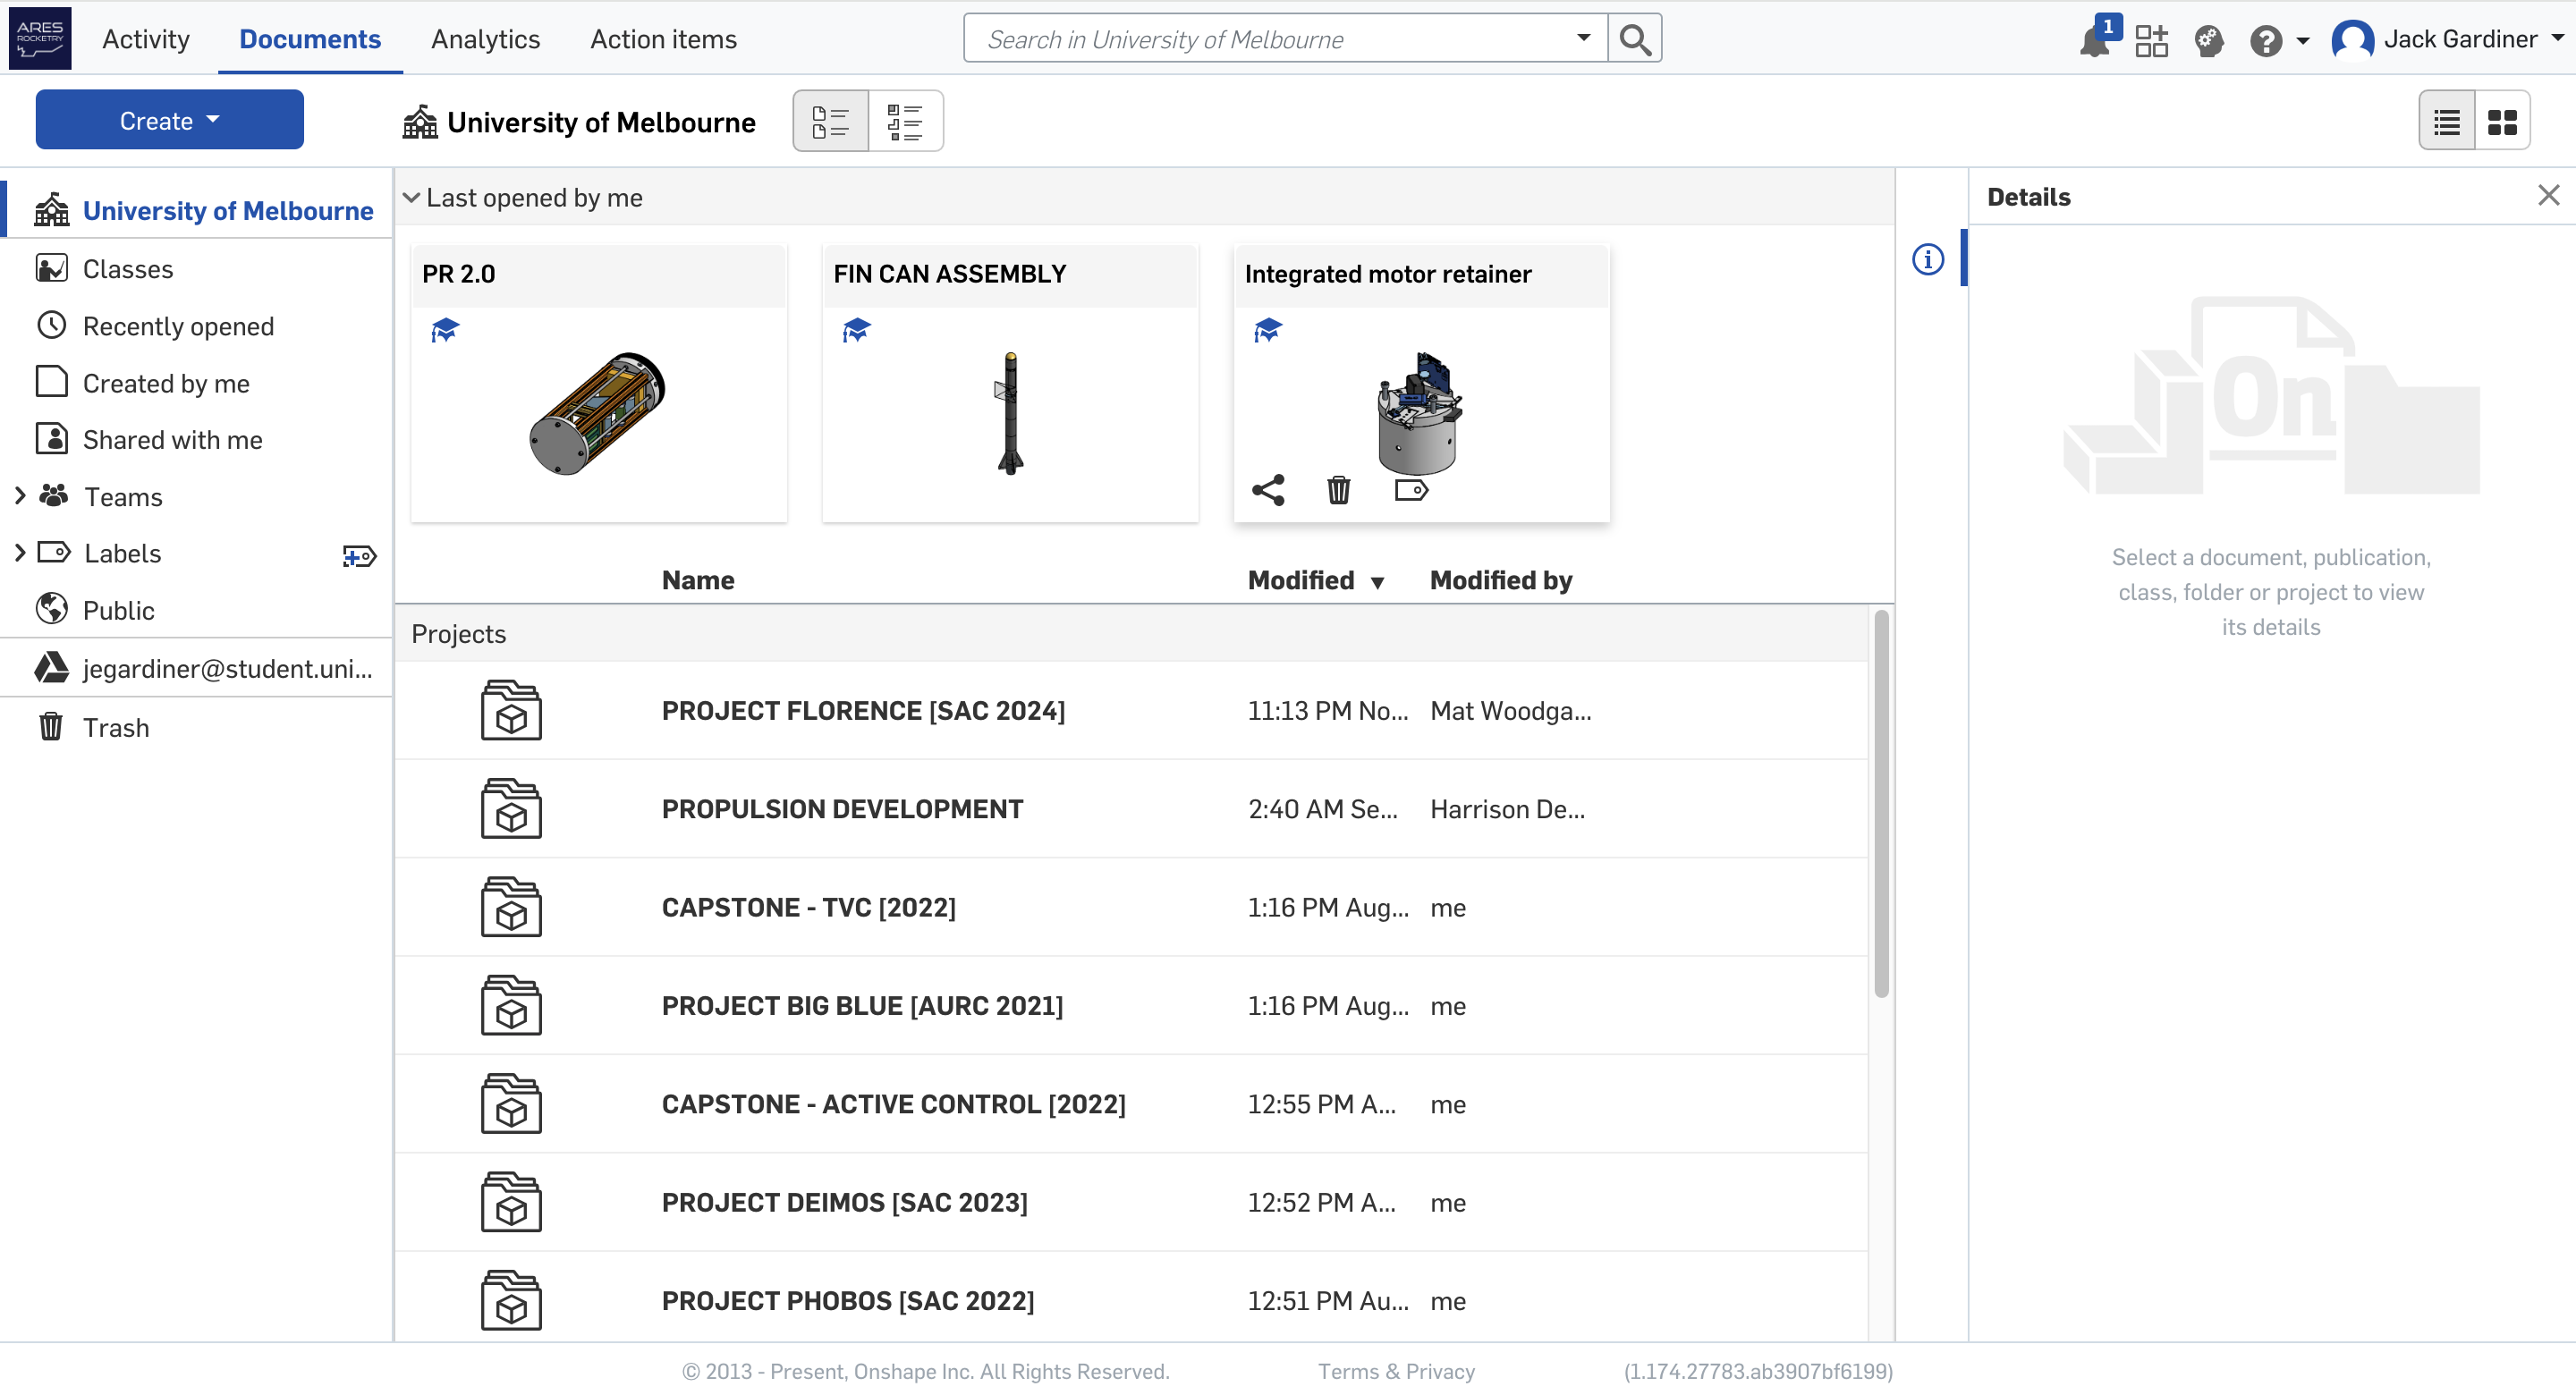The height and width of the screenshot is (1395, 2576).
Task: Toggle Modified sort arrow
Action: [x=1377, y=582]
